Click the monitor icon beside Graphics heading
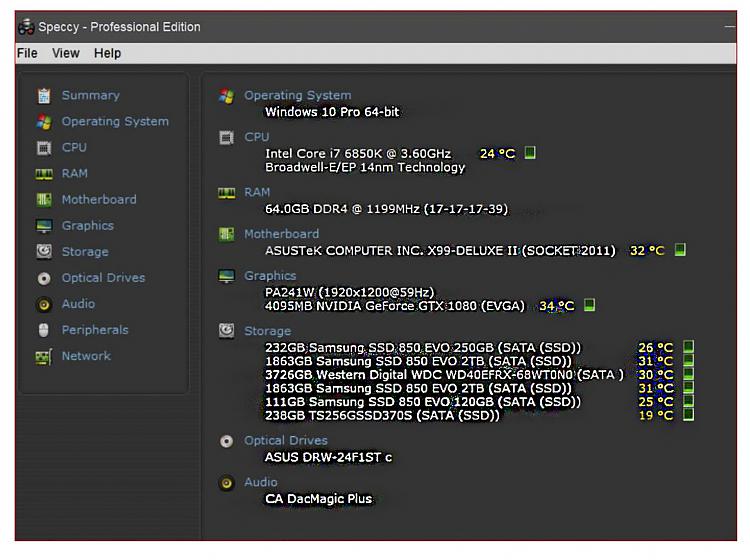The image size is (750, 560). point(226,276)
